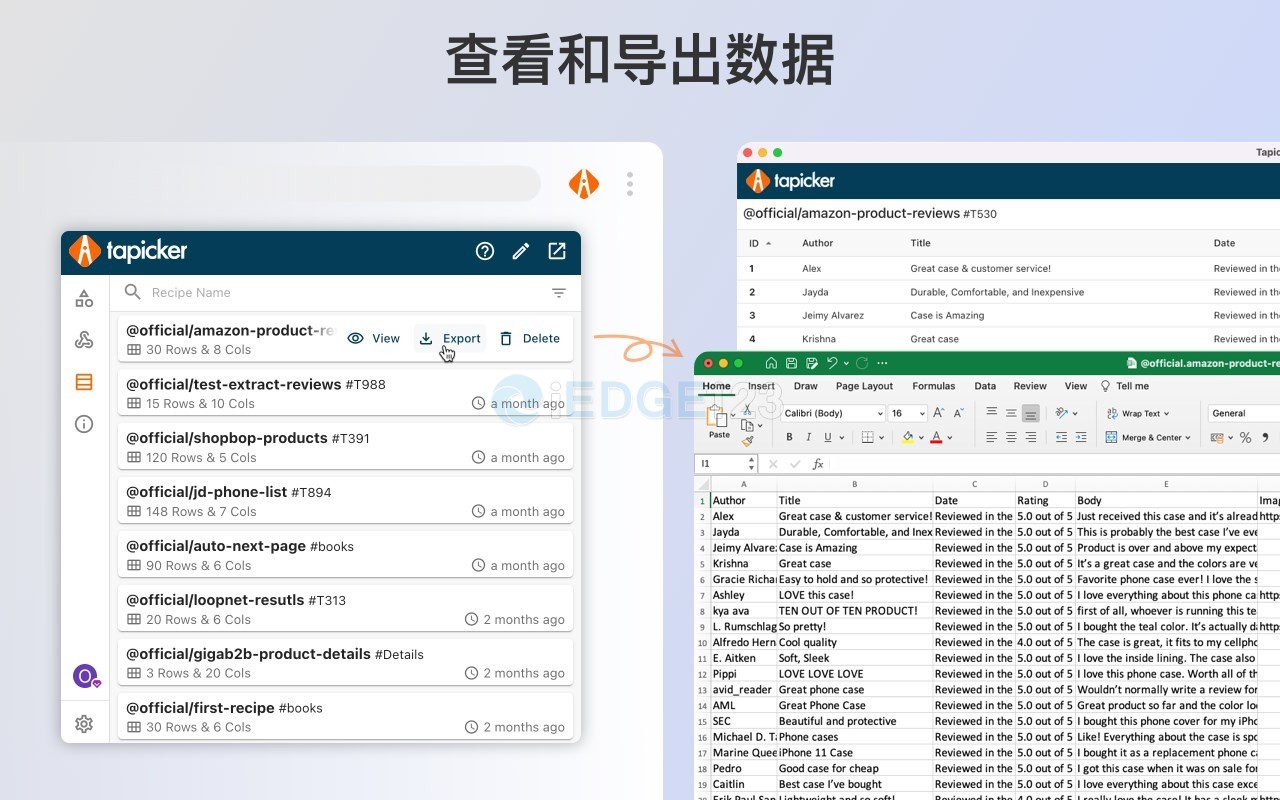Click Tell me in Excel ribbon
This screenshot has width=1280, height=800.
(1125, 386)
